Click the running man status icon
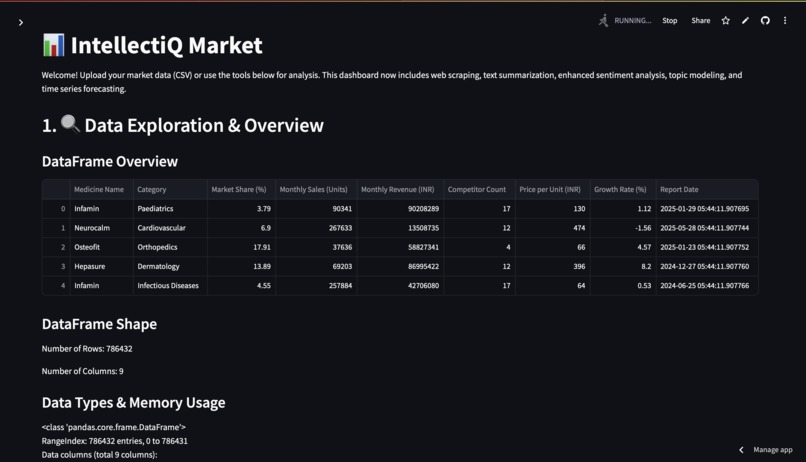 603,21
